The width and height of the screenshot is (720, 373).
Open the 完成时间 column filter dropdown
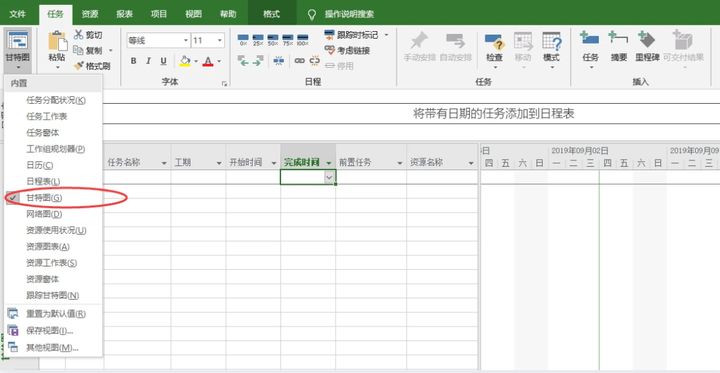[x=329, y=163]
